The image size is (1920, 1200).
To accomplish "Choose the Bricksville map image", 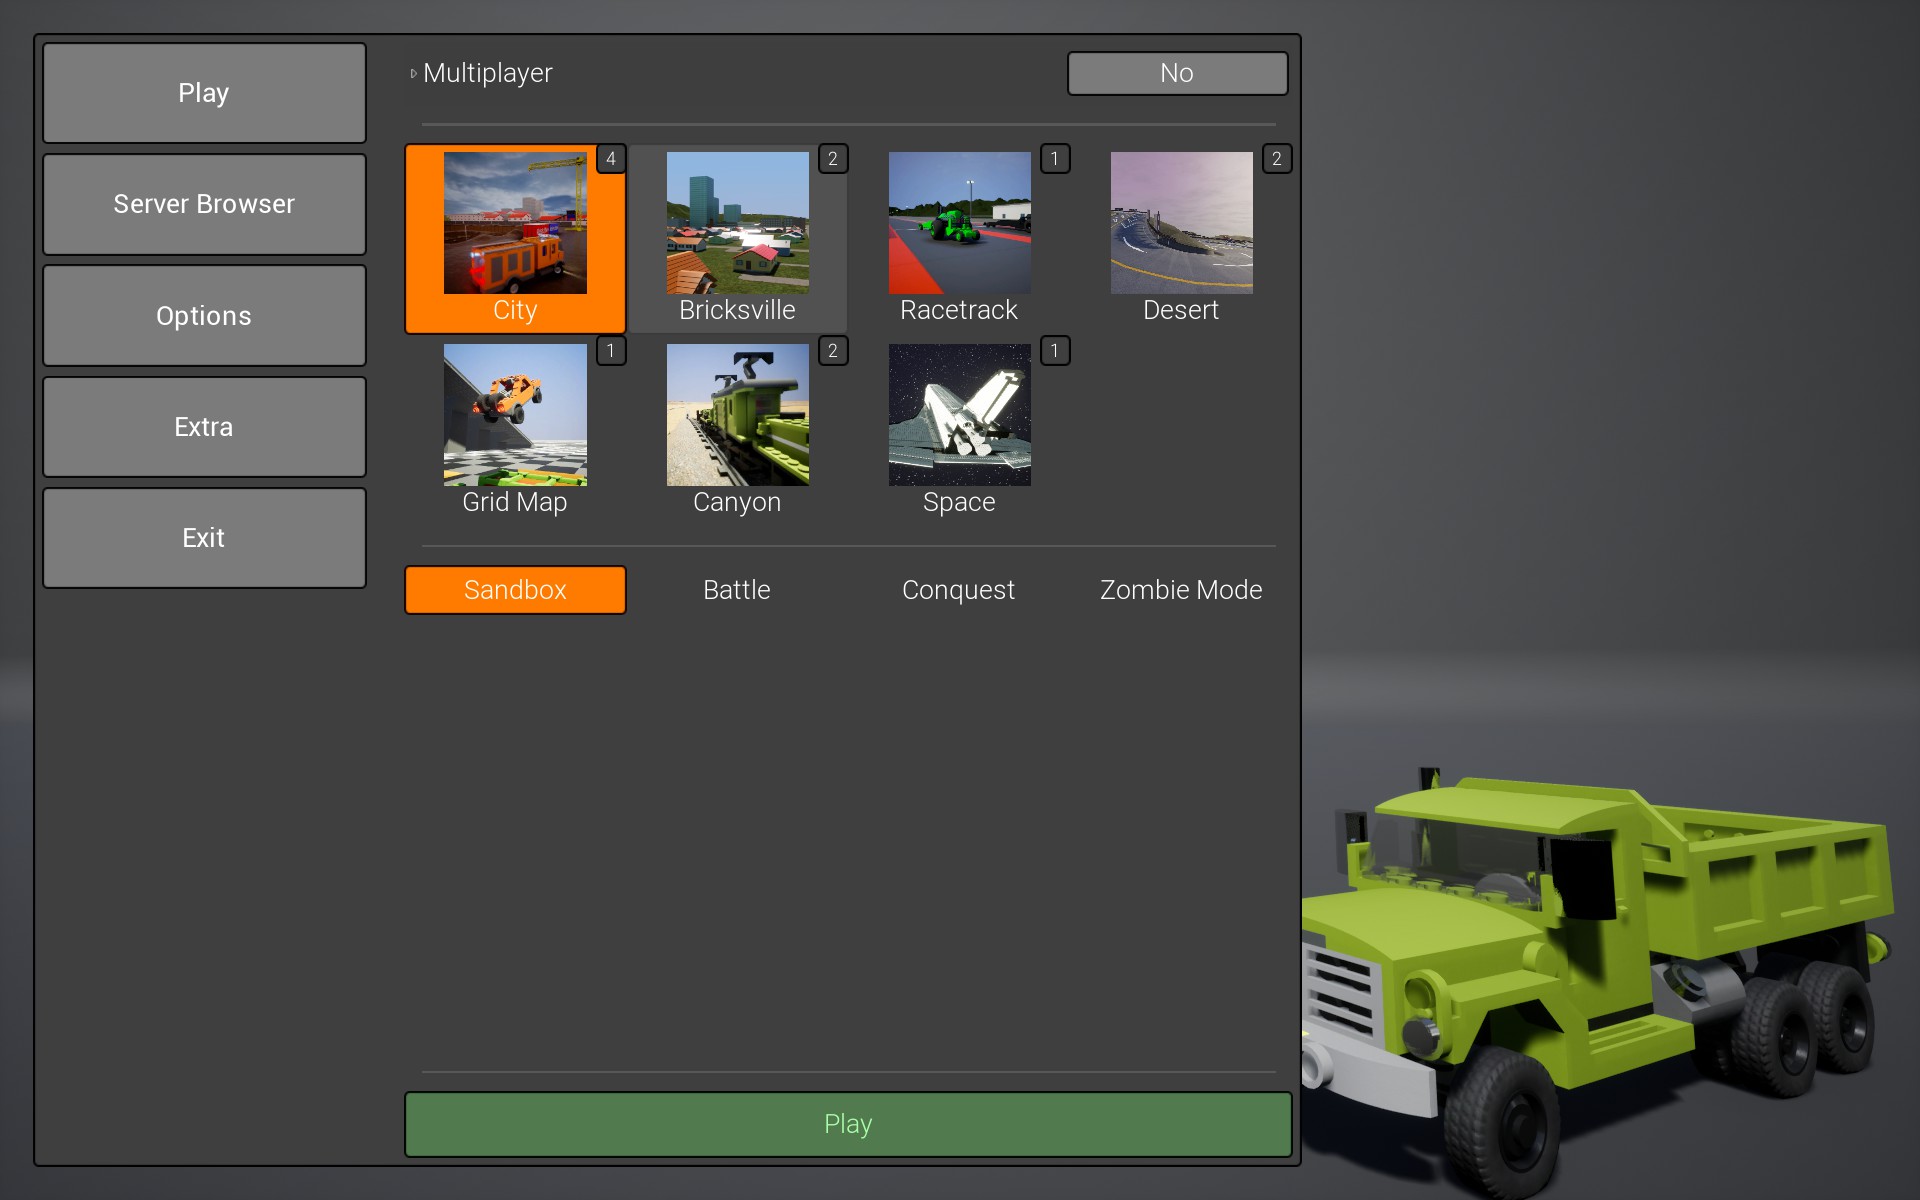I will pos(737,223).
